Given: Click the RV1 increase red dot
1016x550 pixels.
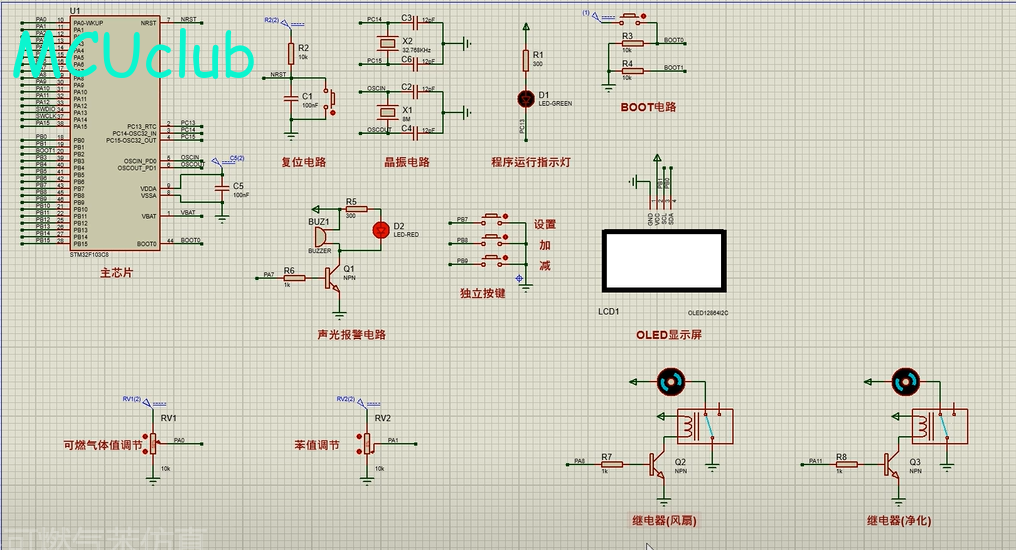Looking at the screenshot, I should pyautogui.click(x=146, y=437).
